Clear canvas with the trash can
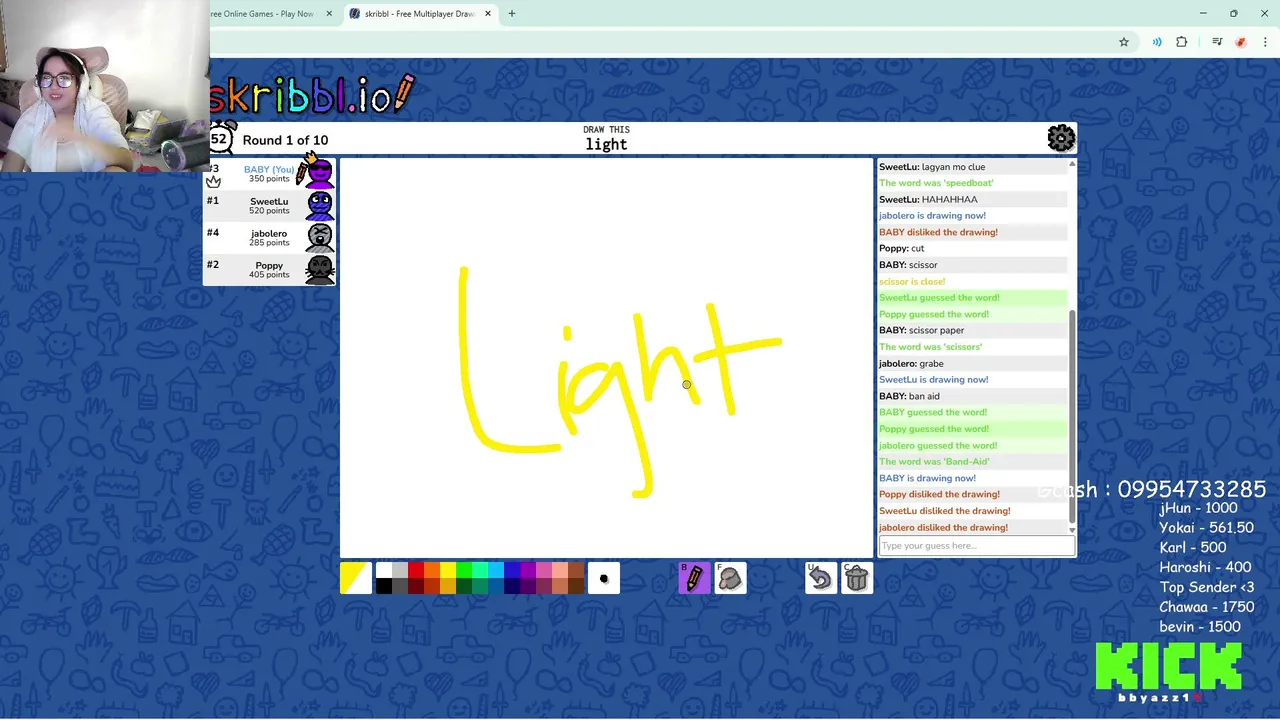1280x720 pixels. point(857,578)
